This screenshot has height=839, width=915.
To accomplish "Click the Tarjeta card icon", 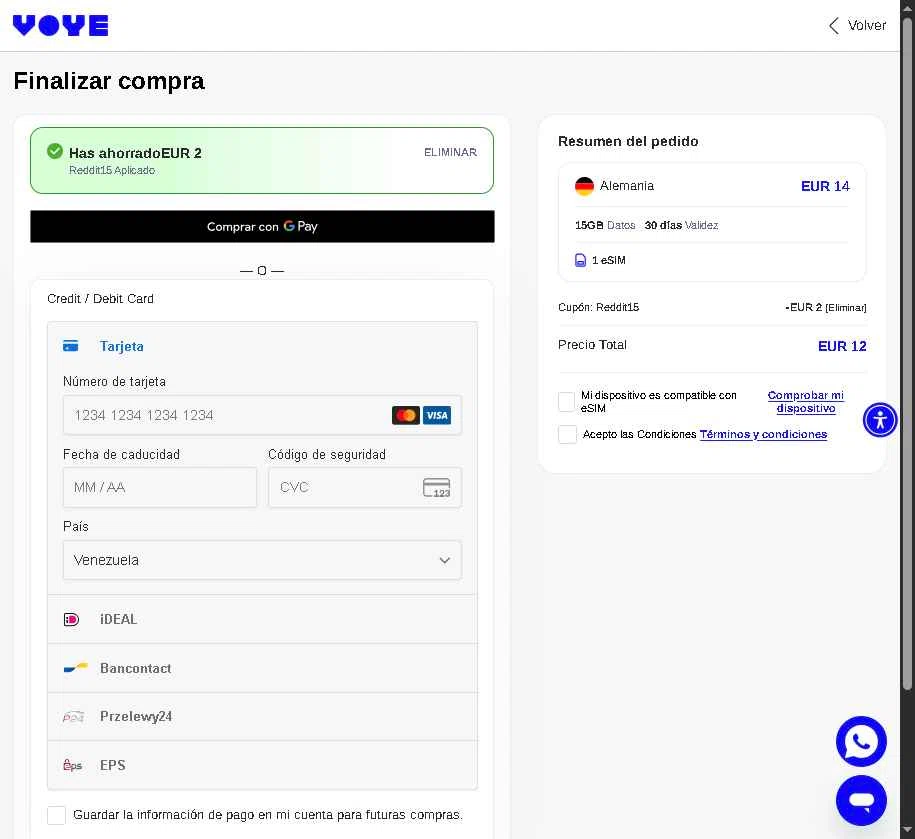I will click(71, 346).
